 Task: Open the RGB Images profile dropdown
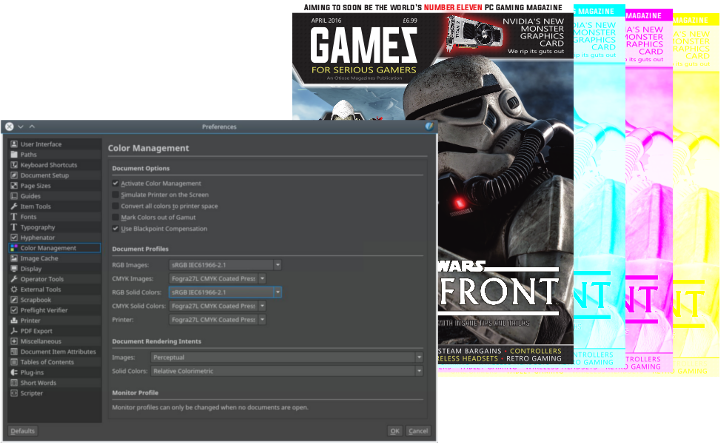point(225,264)
